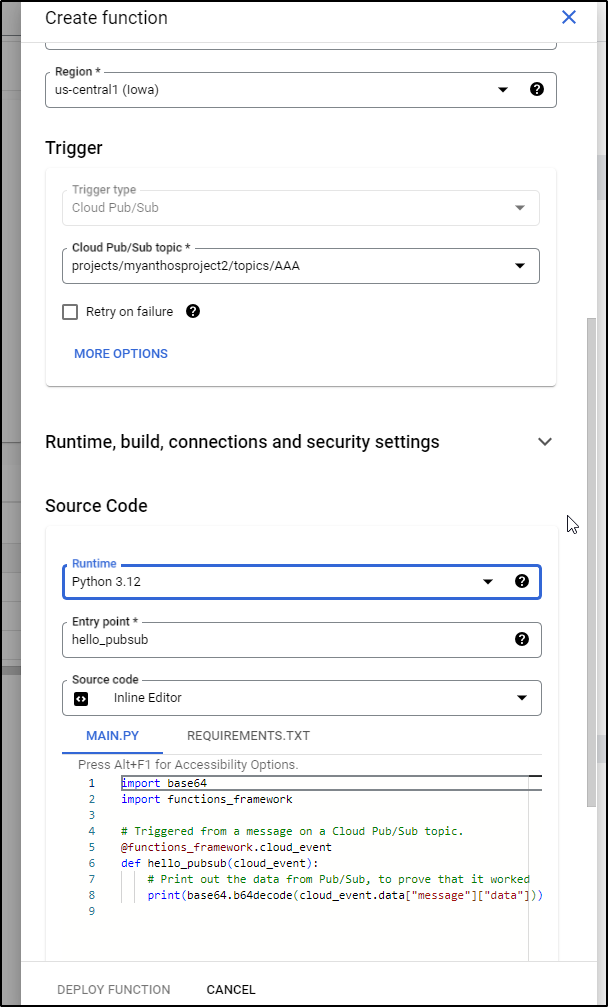Viewport: 608px width, 1007px height.
Task: Open the Cloud Pub/Sub topic dropdown
Action: coord(301,266)
